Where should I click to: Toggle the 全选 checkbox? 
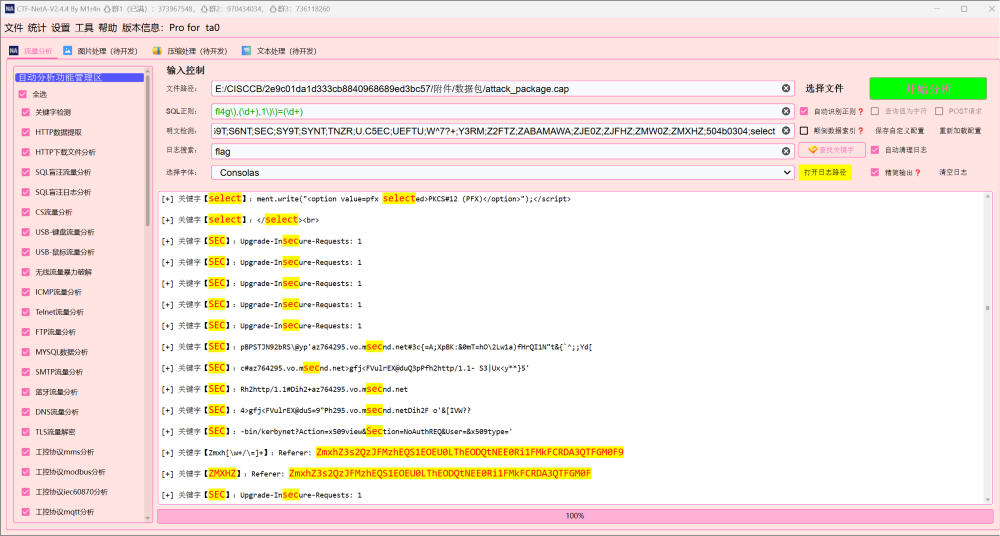click(x=23, y=94)
